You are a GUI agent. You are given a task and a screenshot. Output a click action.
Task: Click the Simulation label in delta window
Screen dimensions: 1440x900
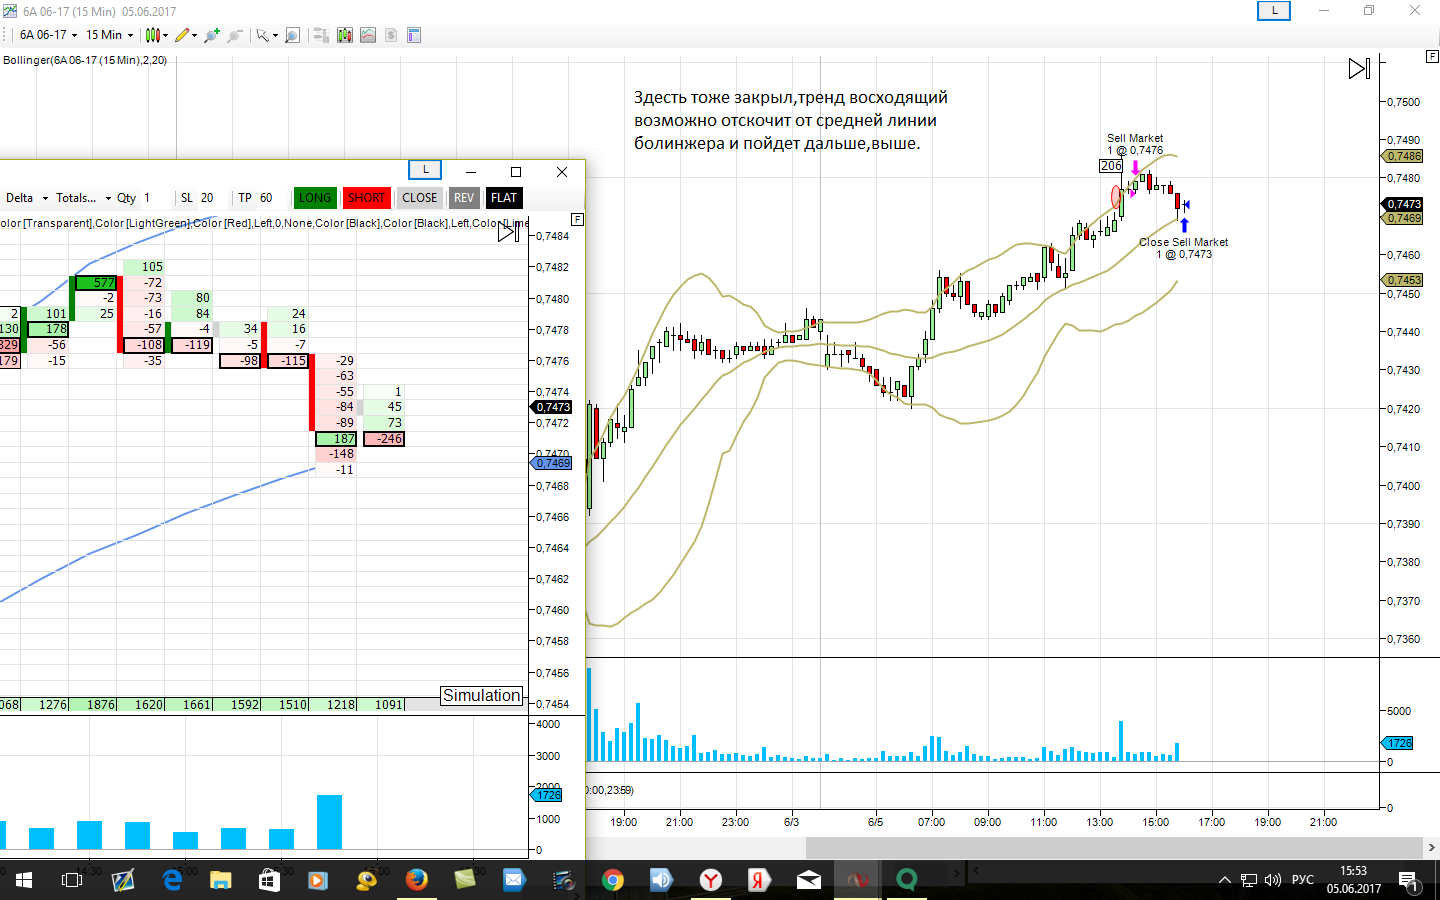(x=482, y=696)
